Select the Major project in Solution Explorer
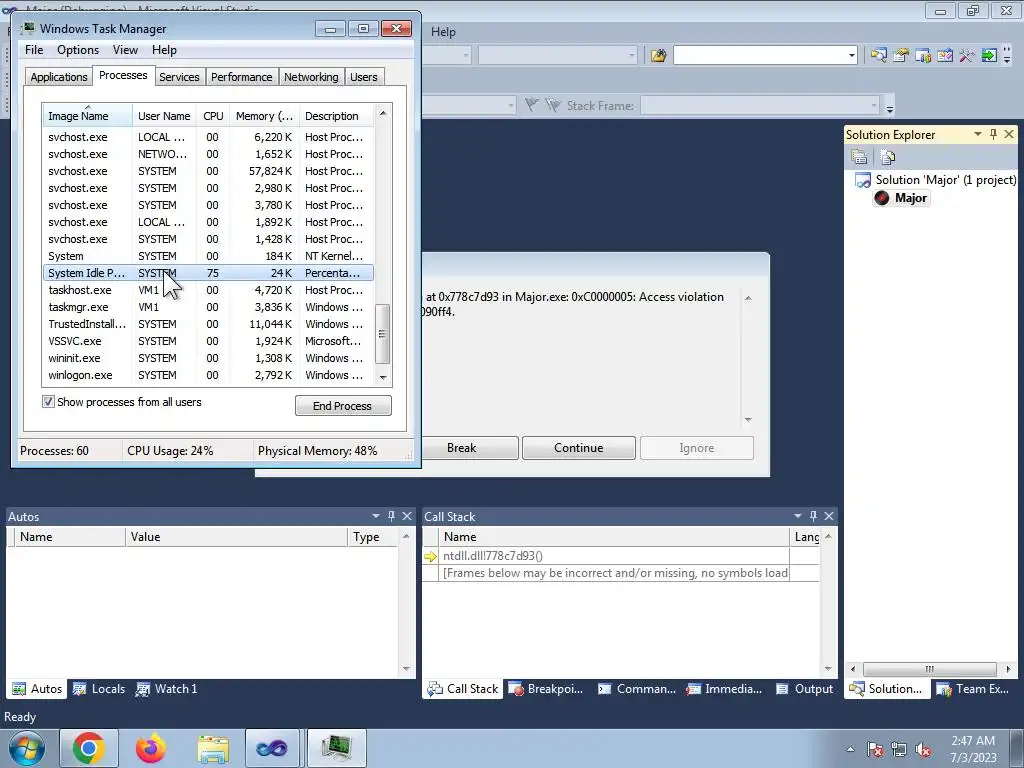Viewport: 1024px width, 768px height. 901,198
